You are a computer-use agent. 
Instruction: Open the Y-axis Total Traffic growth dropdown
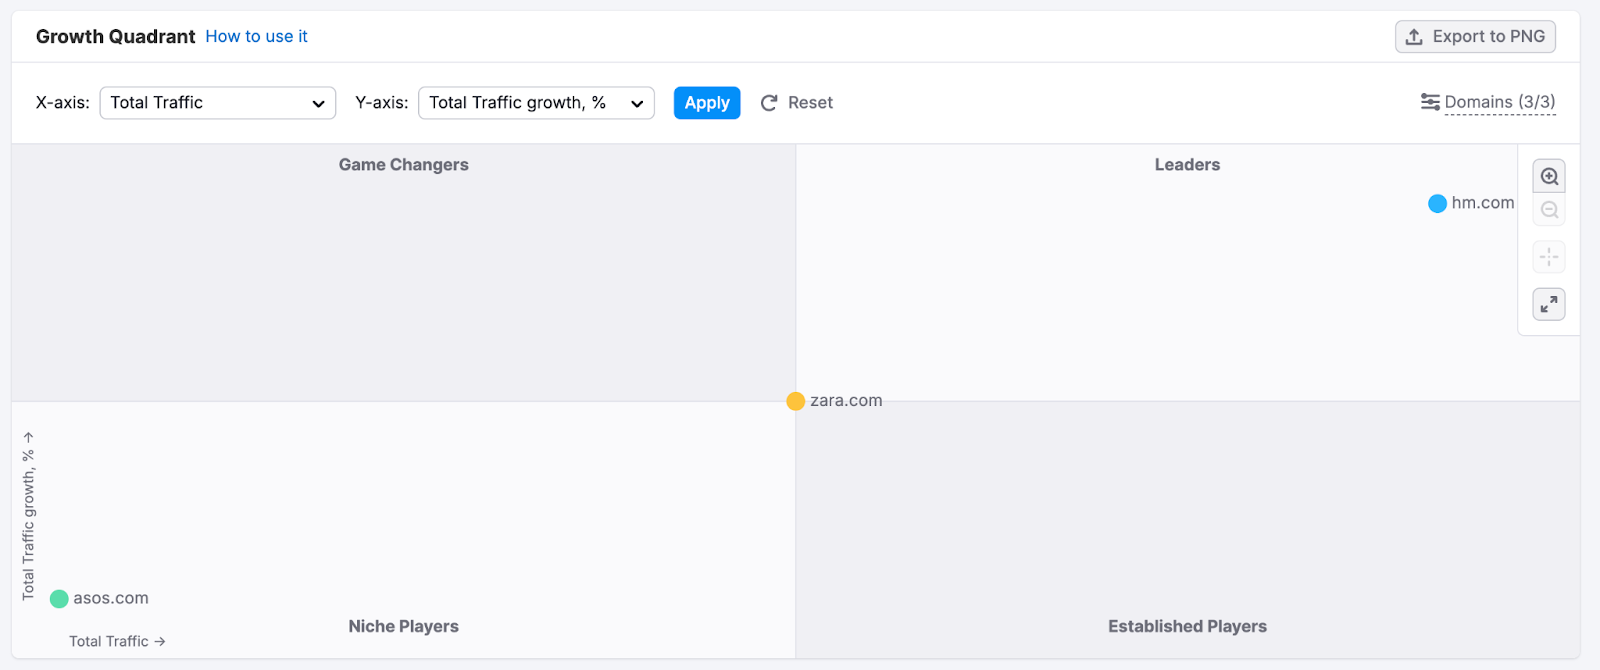pyautogui.click(x=536, y=103)
